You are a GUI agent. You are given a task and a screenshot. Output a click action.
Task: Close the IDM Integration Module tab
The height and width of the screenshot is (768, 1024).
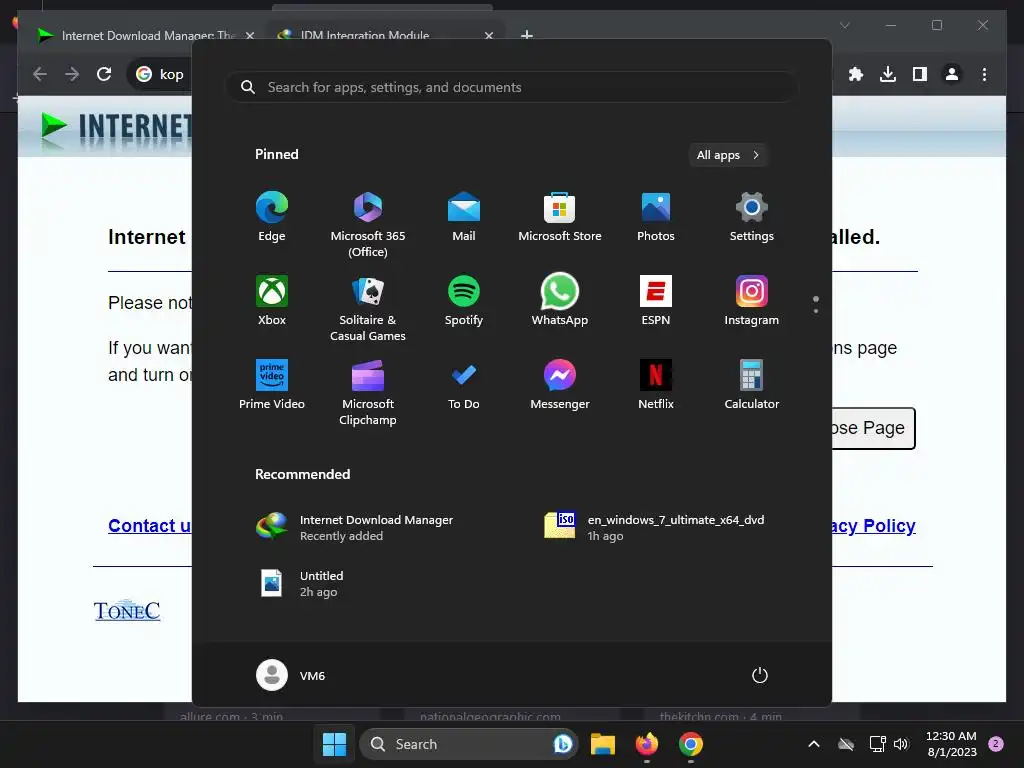(x=488, y=35)
